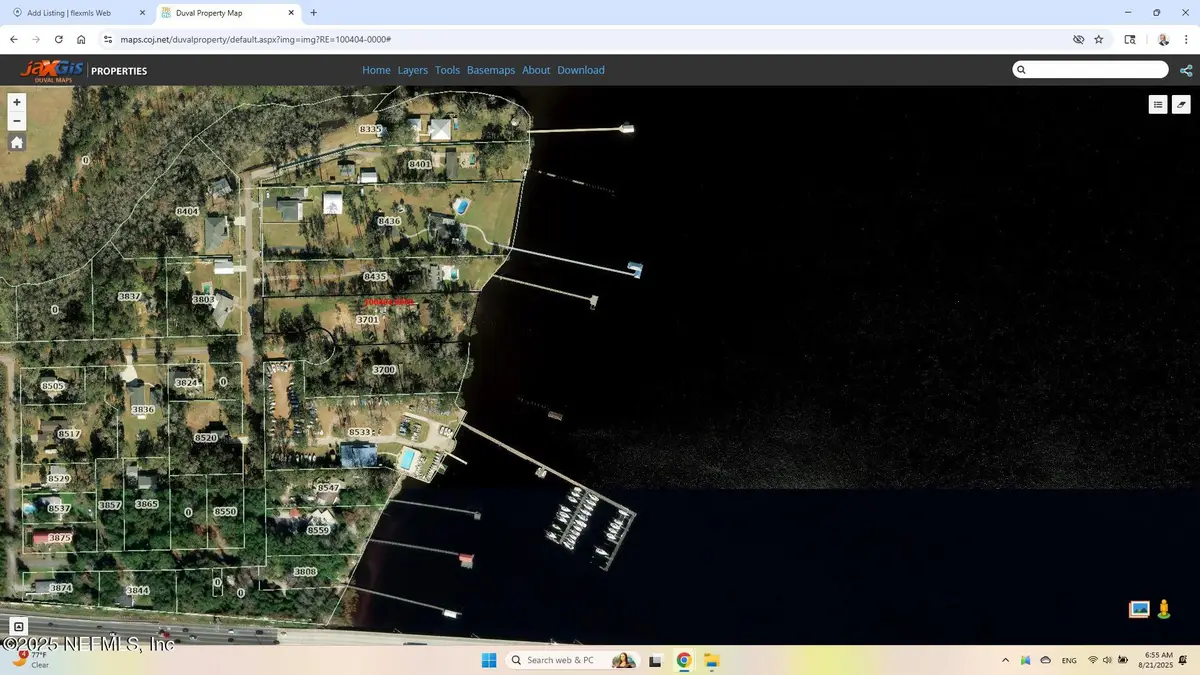Activate the pegman street view figure
This screenshot has height=675, width=1200.
click(1164, 608)
